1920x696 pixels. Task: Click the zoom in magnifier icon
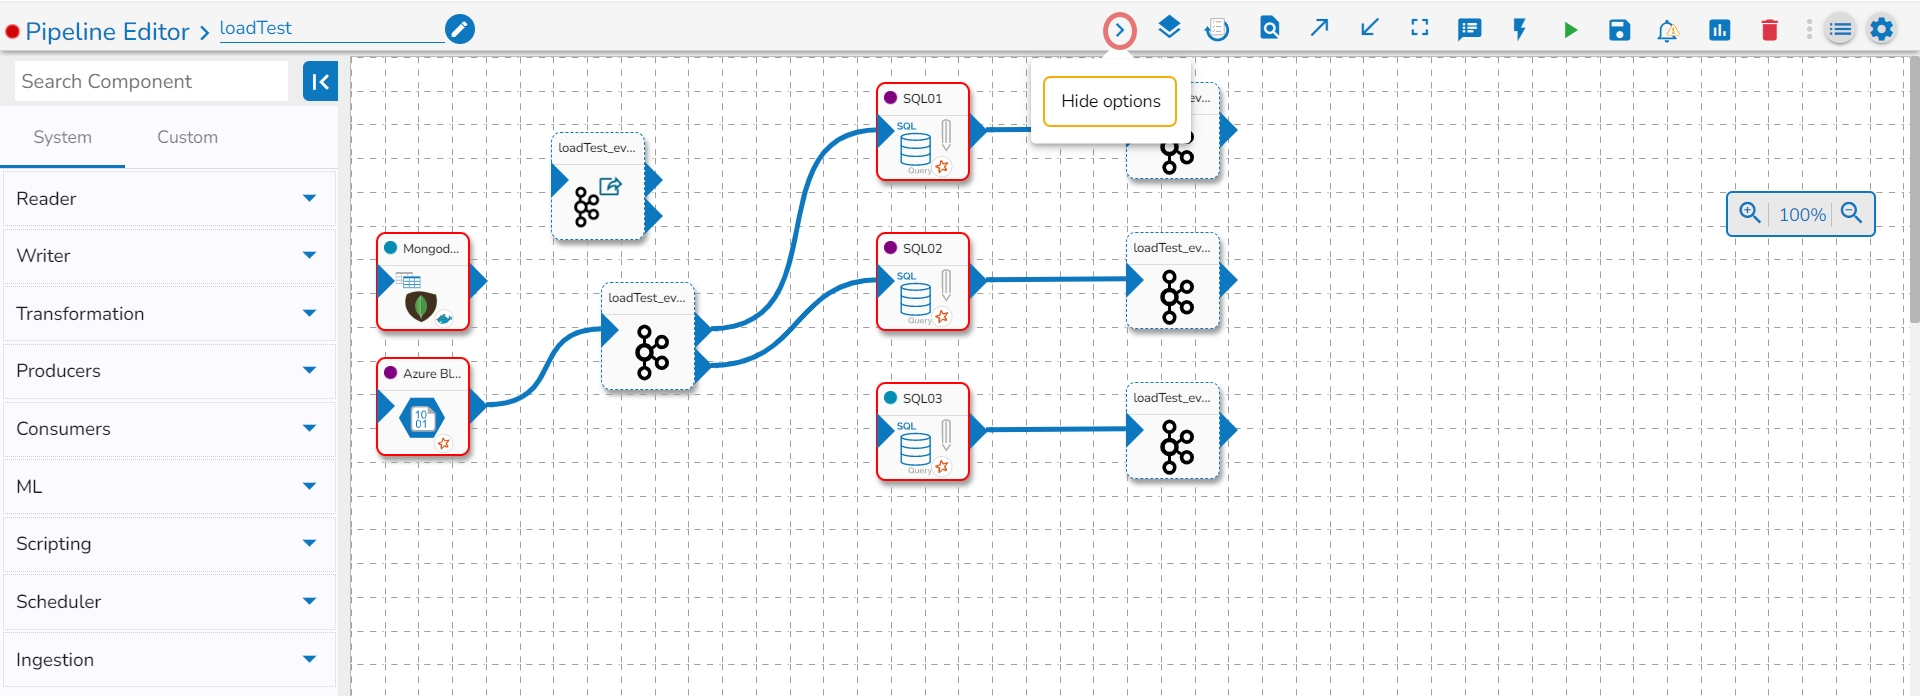click(1750, 213)
